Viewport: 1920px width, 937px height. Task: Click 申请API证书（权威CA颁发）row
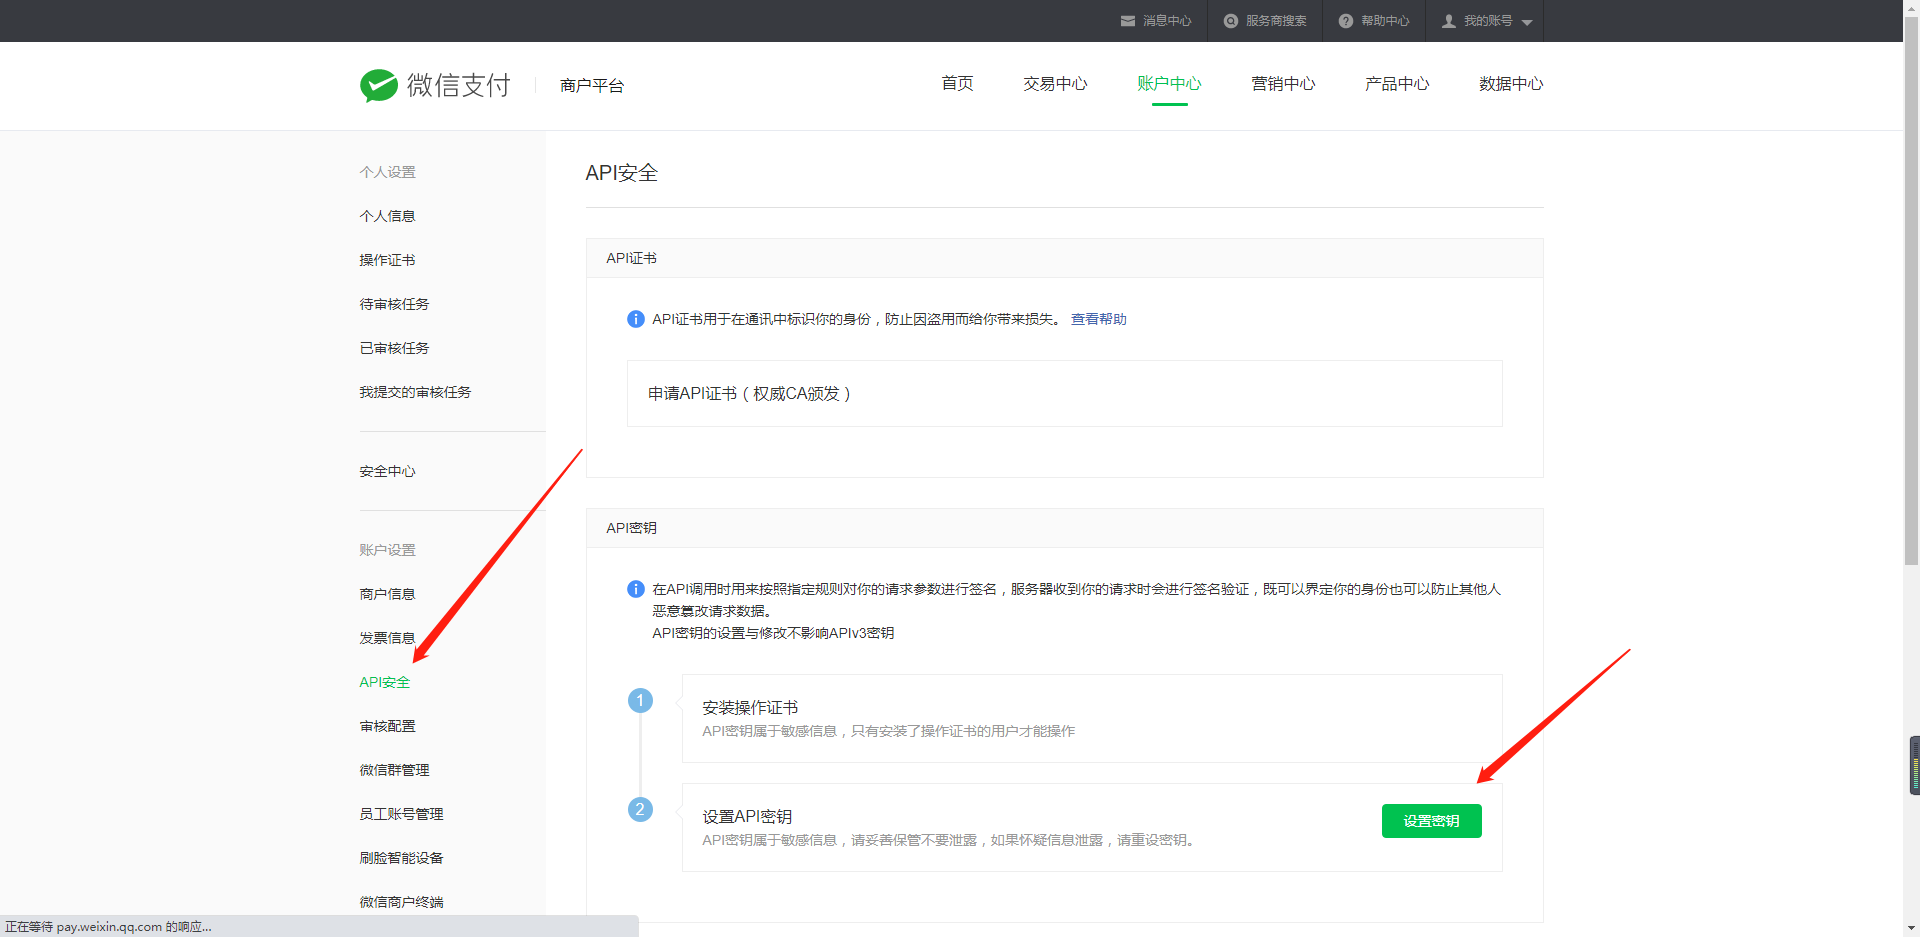tap(1064, 394)
